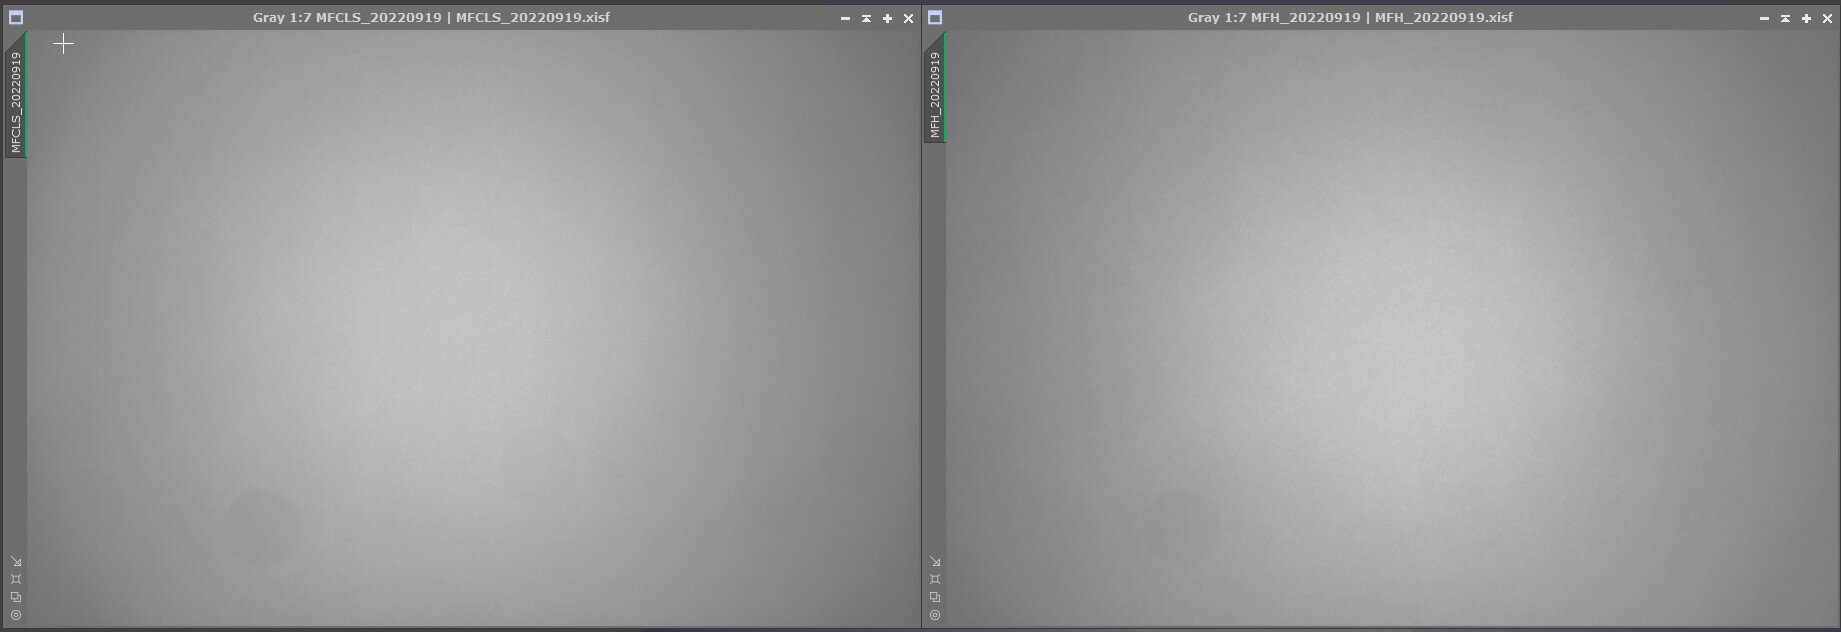Click the diagonal arrow icon in the MFH window
This screenshot has height=632, width=1841.
click(x=935, y=561)
